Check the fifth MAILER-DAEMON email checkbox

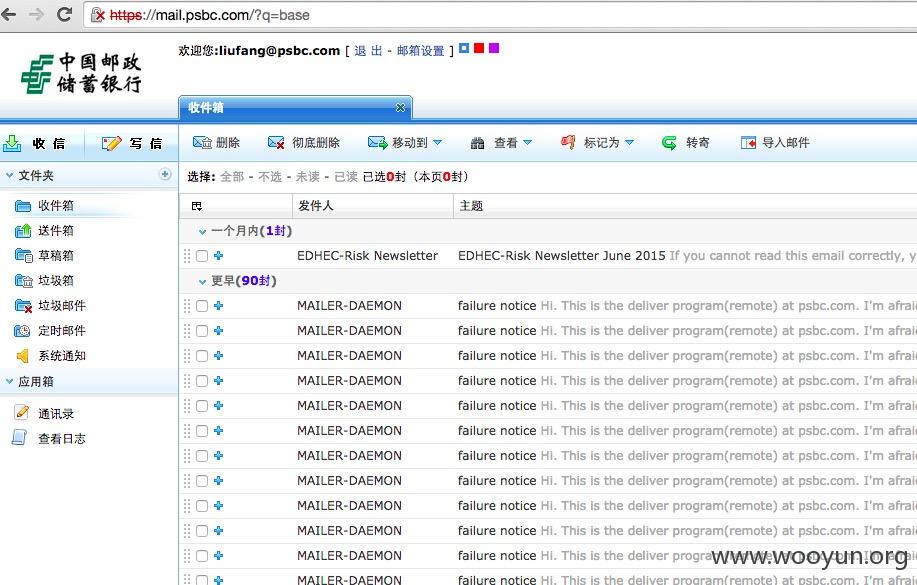click(202, 406)
